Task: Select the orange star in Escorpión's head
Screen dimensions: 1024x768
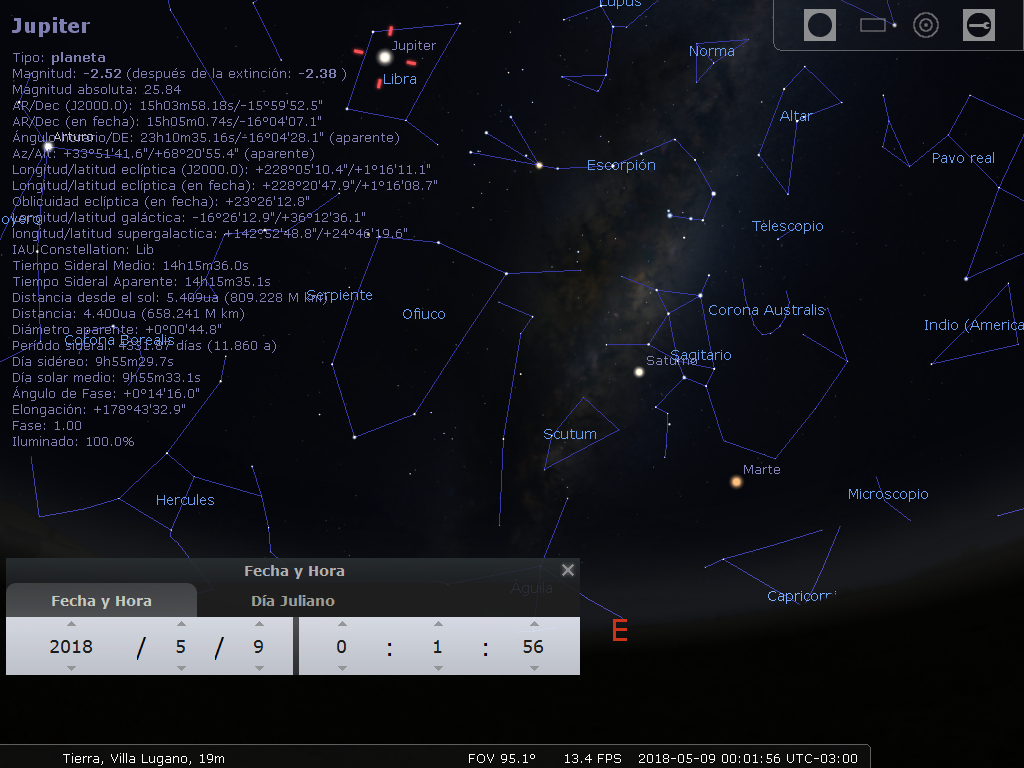Action: pos(539,165)
